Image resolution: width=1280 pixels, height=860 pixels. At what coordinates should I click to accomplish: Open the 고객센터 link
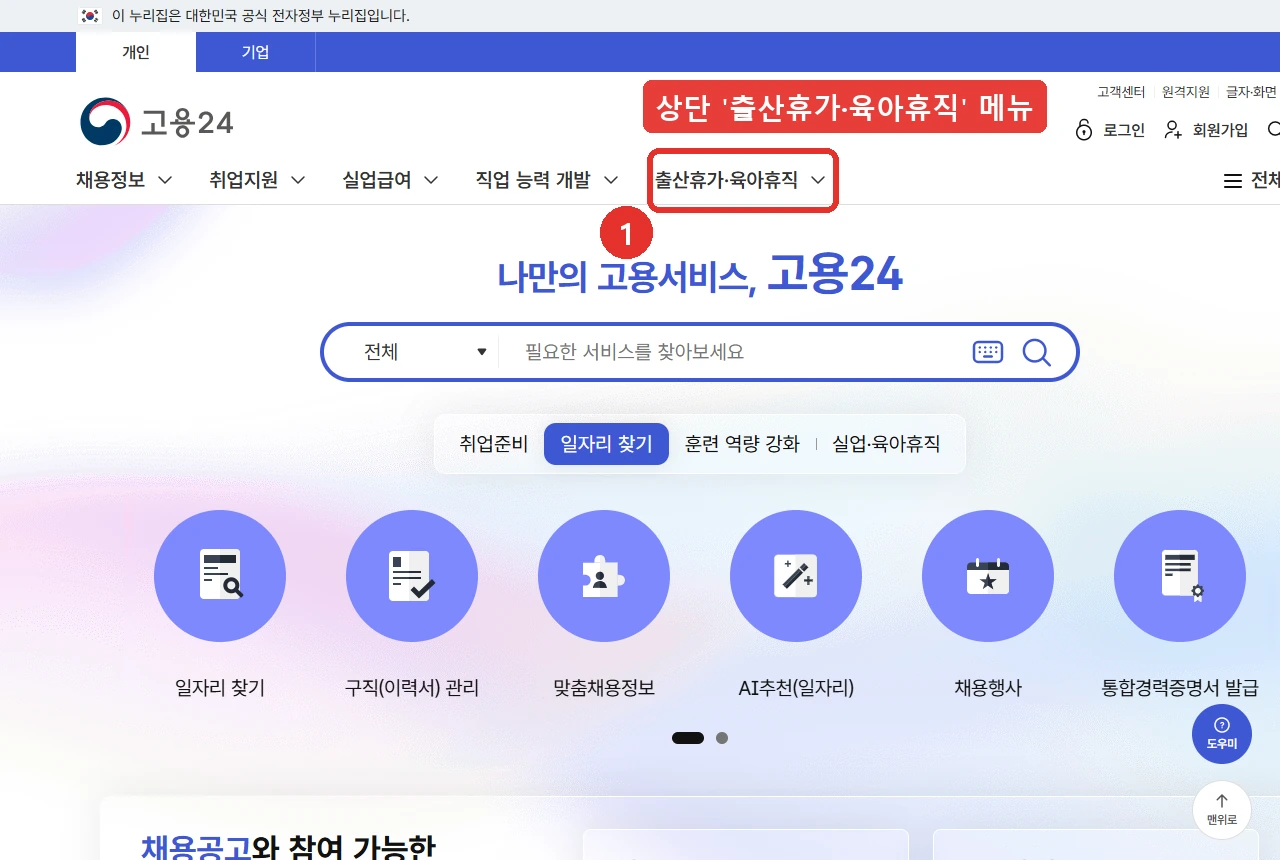tap(1121, 92)
